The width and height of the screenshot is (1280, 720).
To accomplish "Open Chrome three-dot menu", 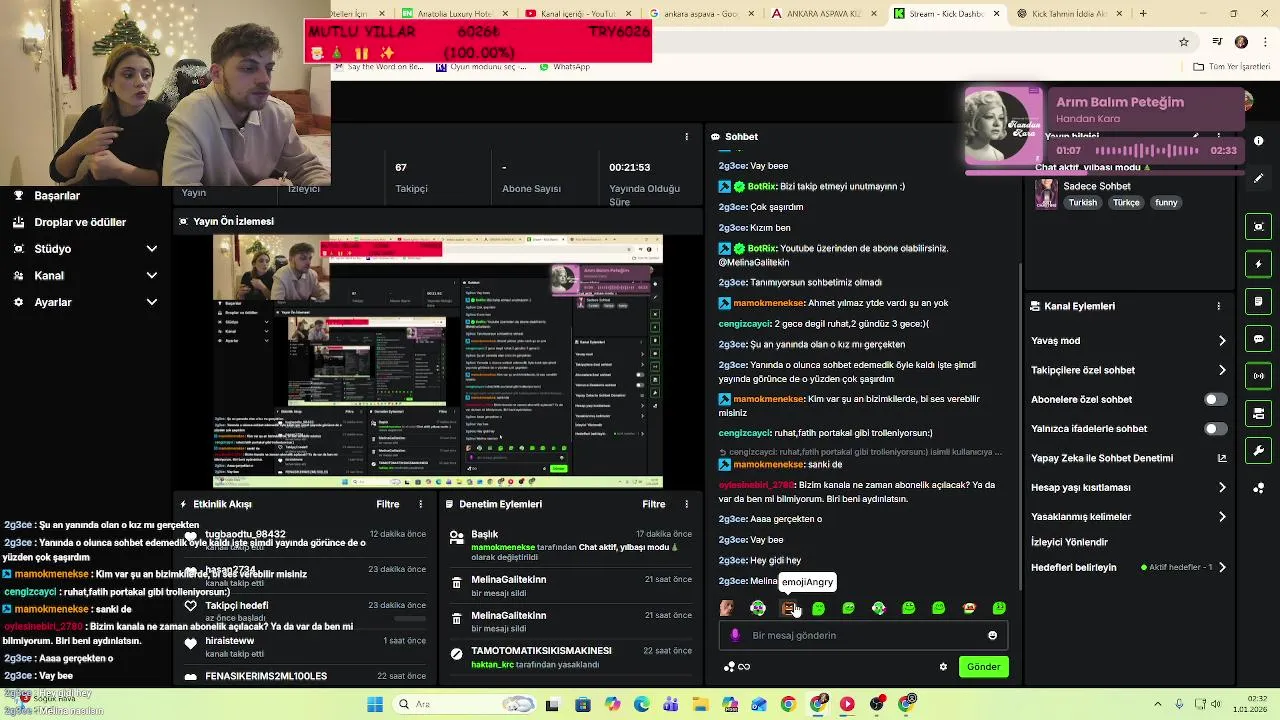I will pos(1264,42).
